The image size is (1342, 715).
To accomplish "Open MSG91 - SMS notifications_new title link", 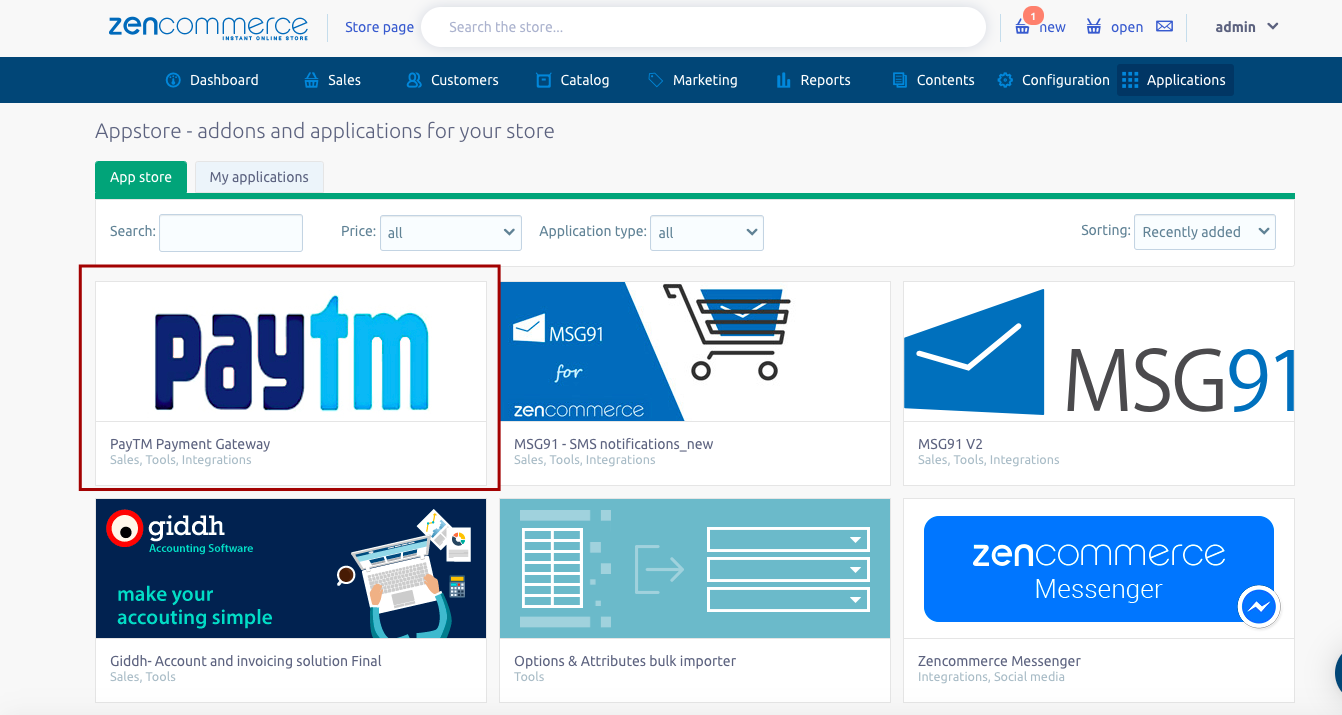I will [613, 444].
